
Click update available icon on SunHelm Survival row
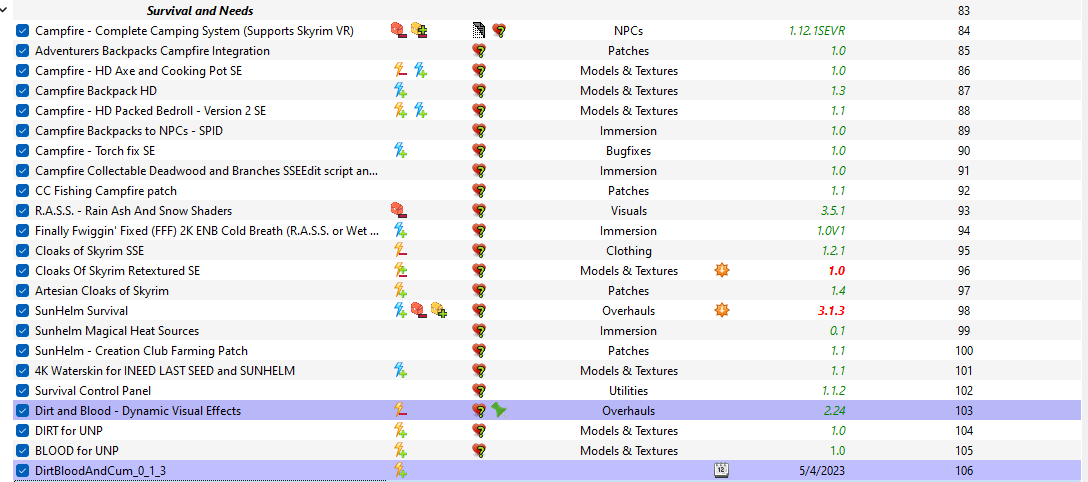click(x=722, y=311)
